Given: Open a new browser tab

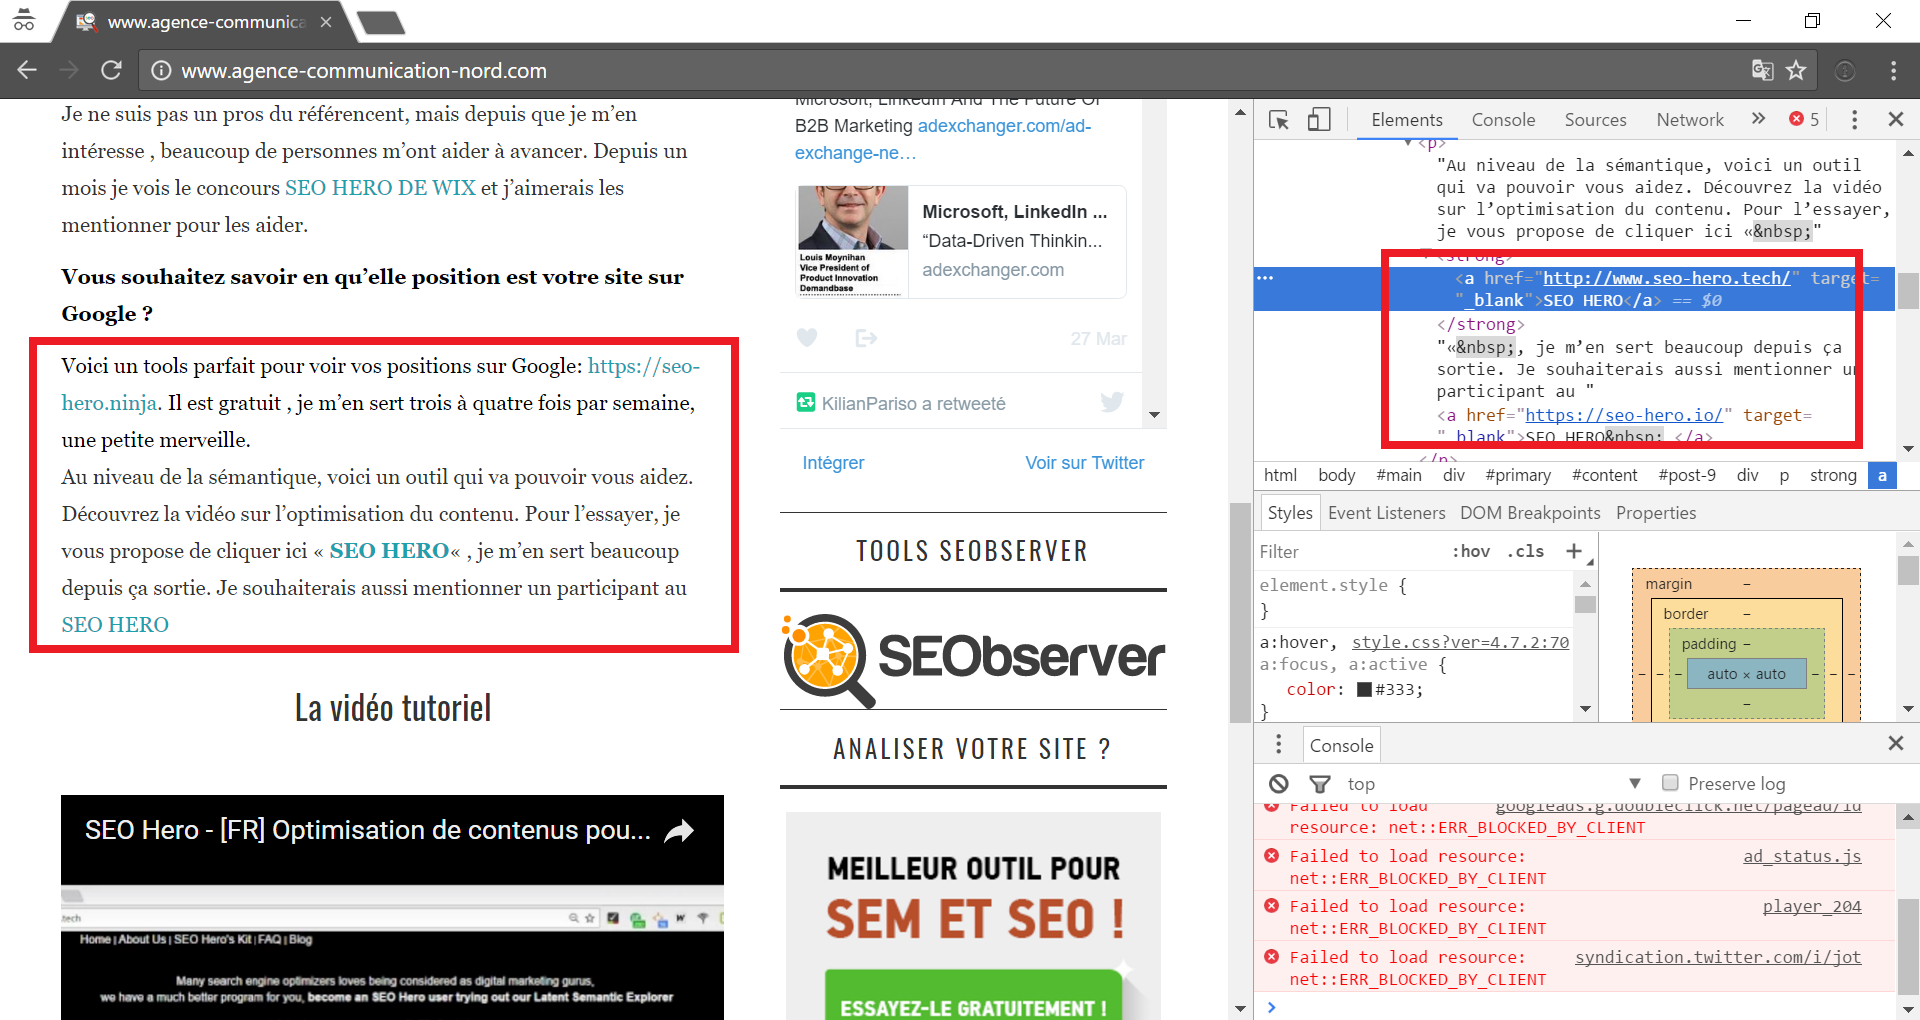Looking at the screenshot, I should (381, 22).
